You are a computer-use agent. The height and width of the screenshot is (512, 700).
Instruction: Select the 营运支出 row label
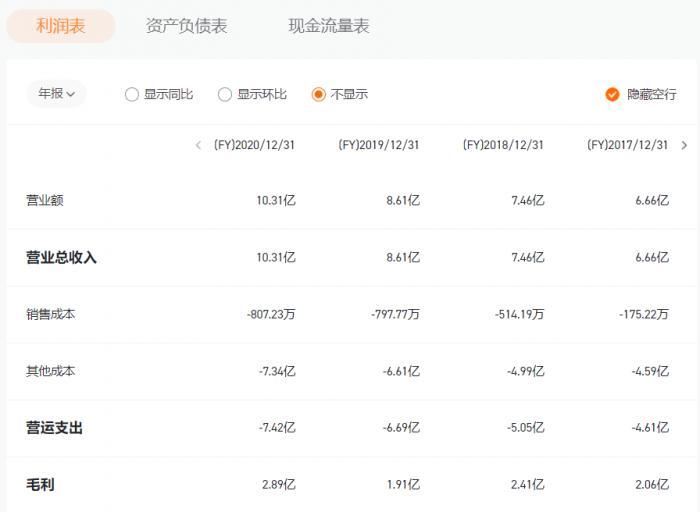(54, 428)
